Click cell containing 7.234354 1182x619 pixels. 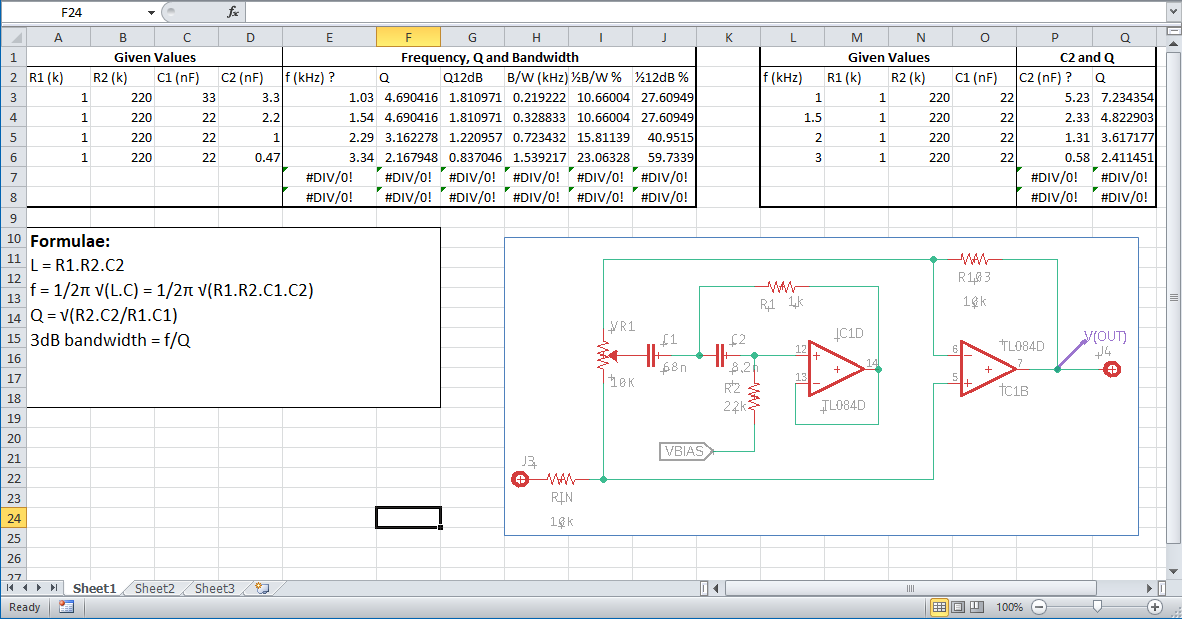click(x=1124, y=97)
